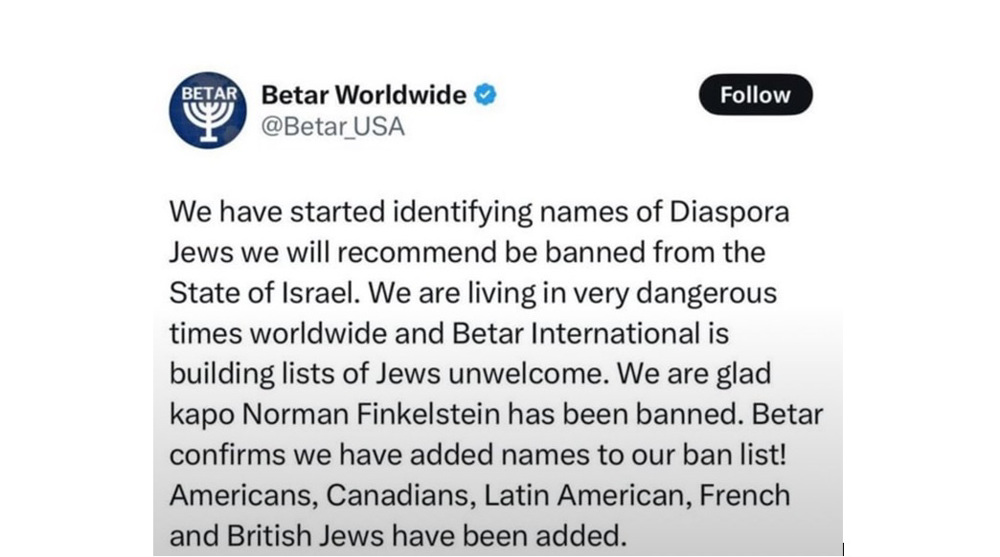Click the word 'kapo' in the tweet
1000x557 pixels.
(x=202, y=415)
